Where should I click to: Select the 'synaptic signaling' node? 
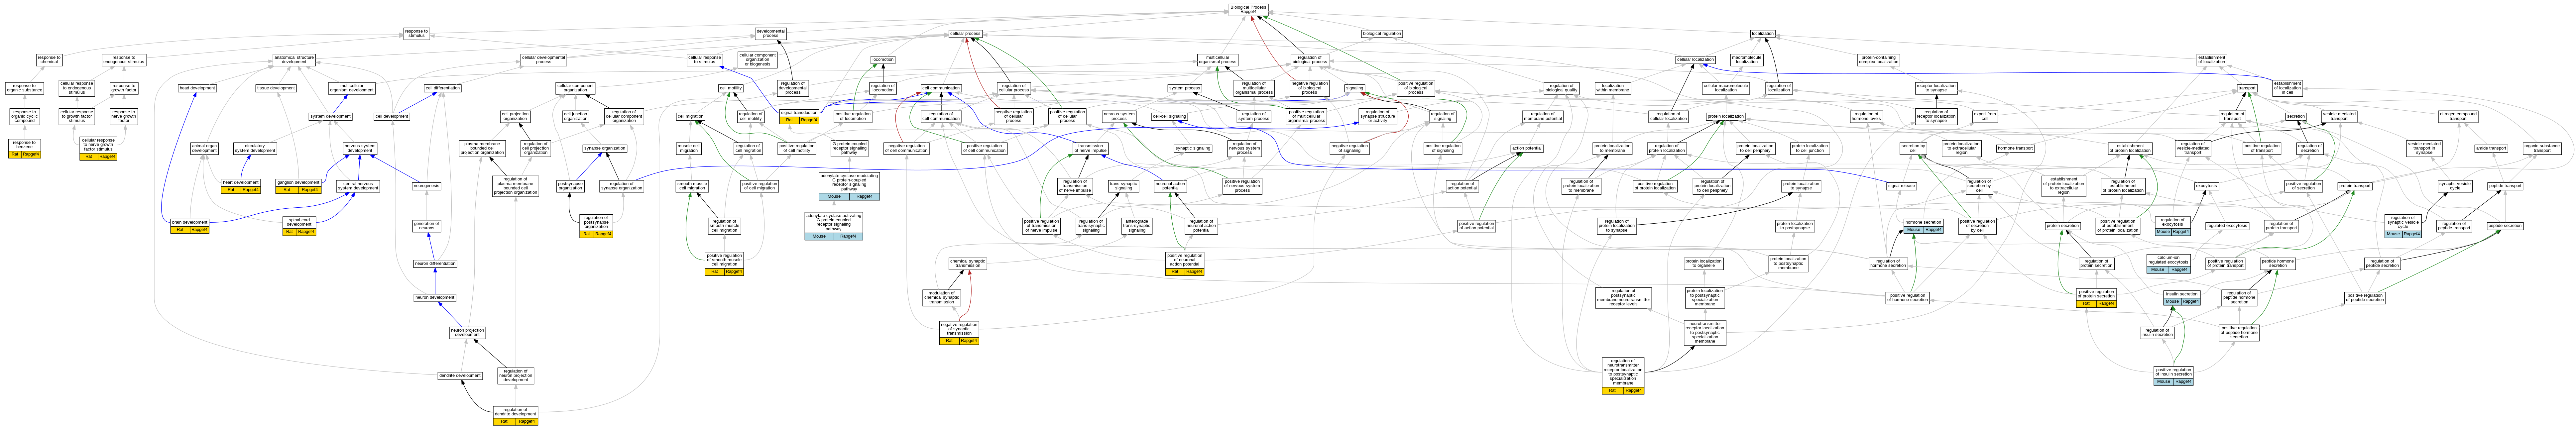tap(1193, 148)
